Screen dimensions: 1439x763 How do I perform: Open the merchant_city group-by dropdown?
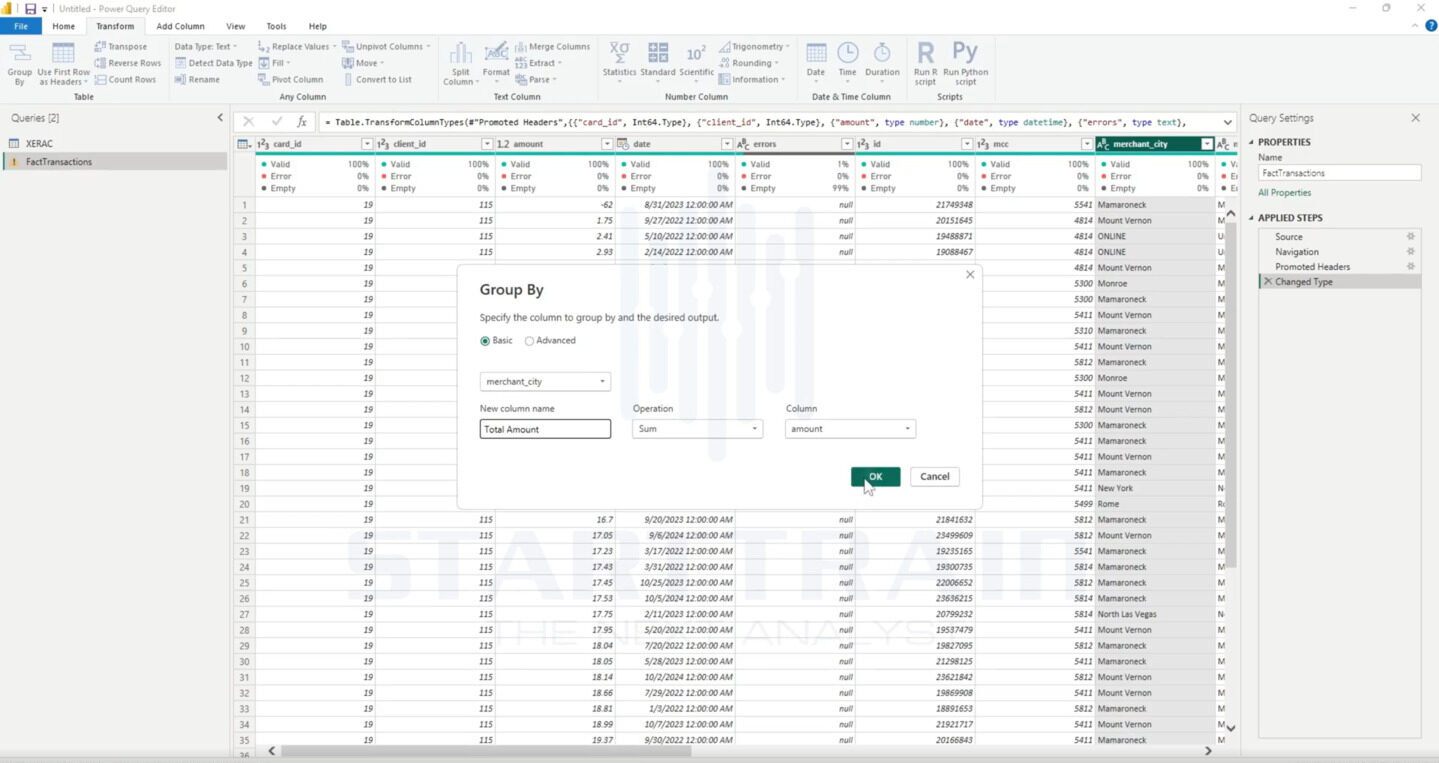coord(545,382)
